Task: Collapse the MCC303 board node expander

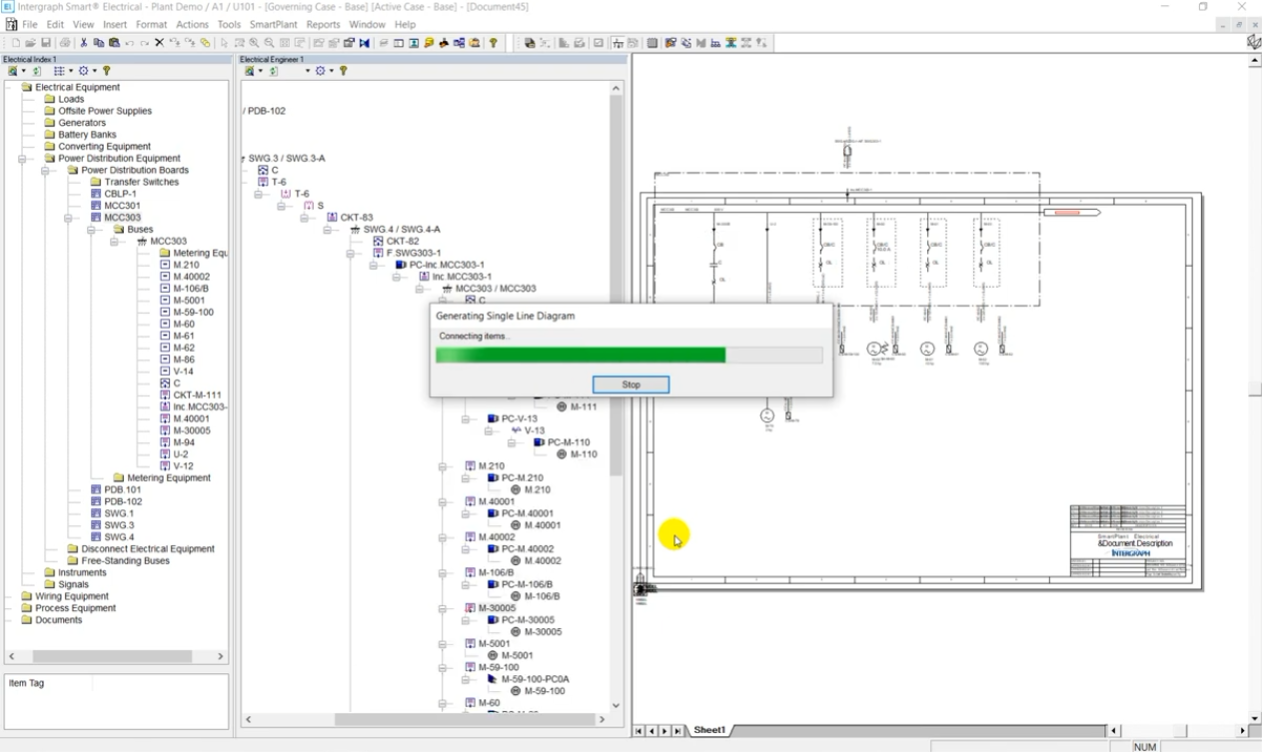Action: point(68,217)
